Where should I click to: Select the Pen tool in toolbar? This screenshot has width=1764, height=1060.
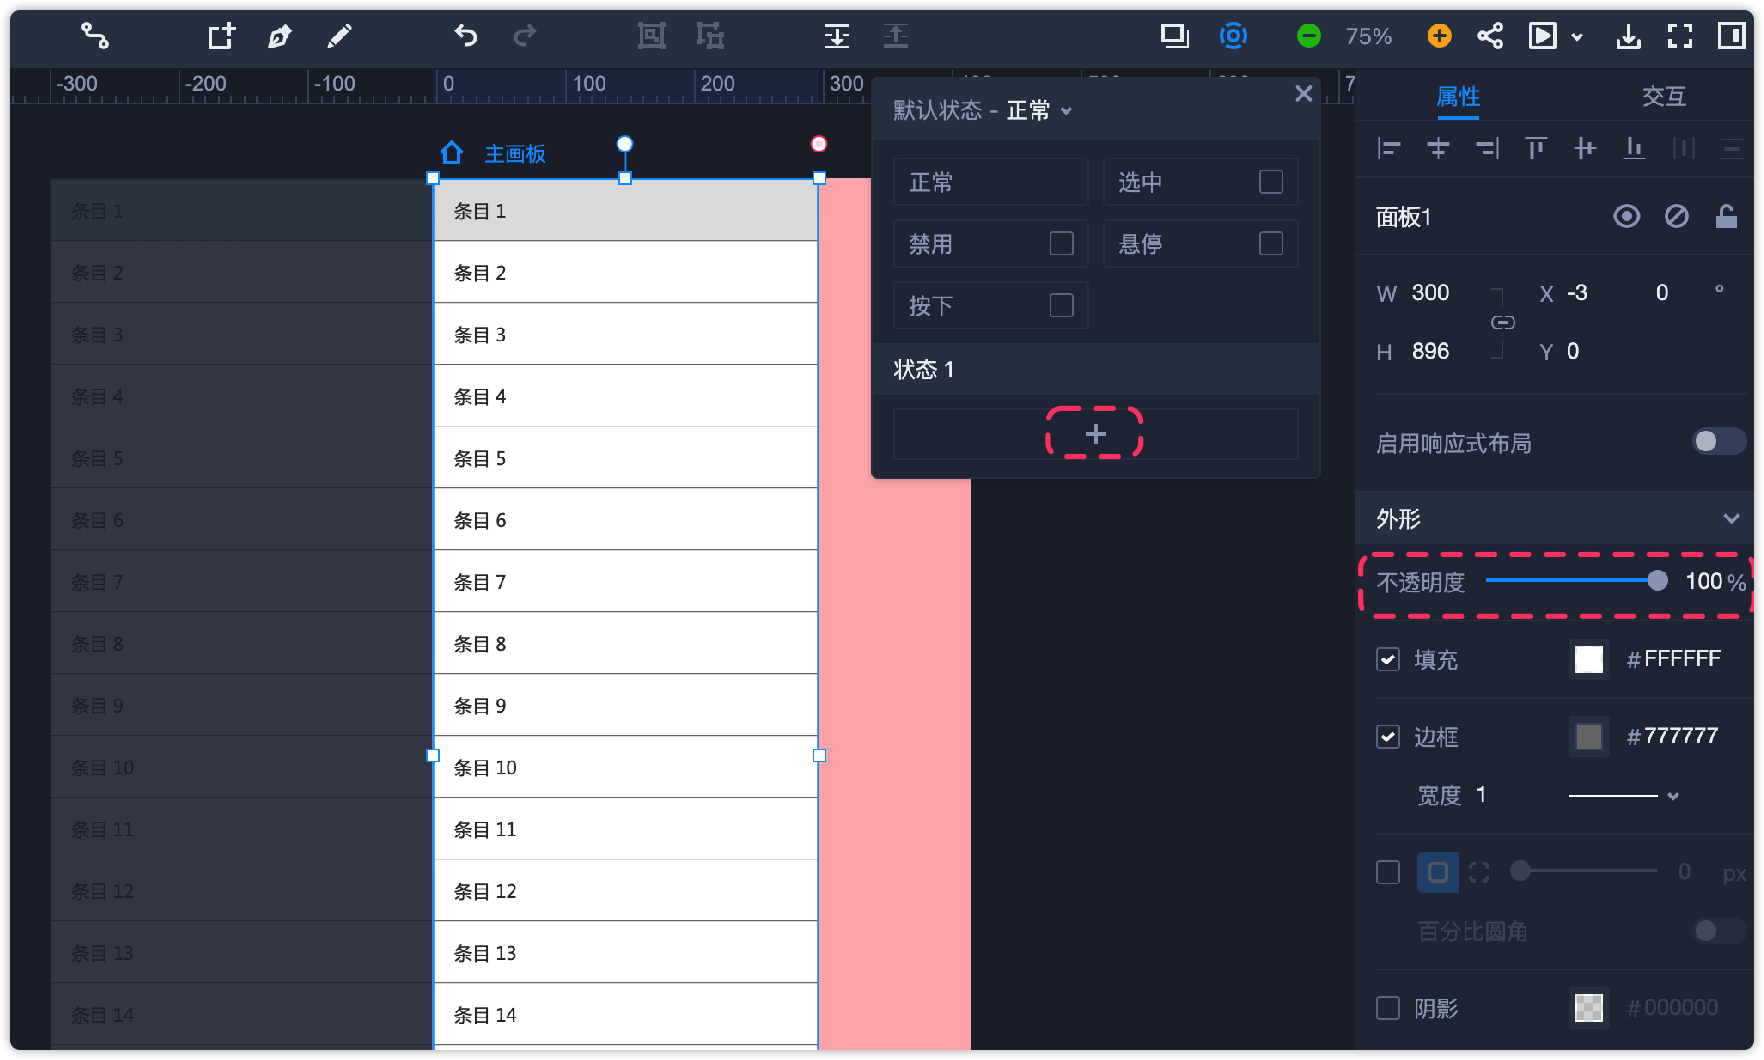pyautogui.click(x=280, y=37)
